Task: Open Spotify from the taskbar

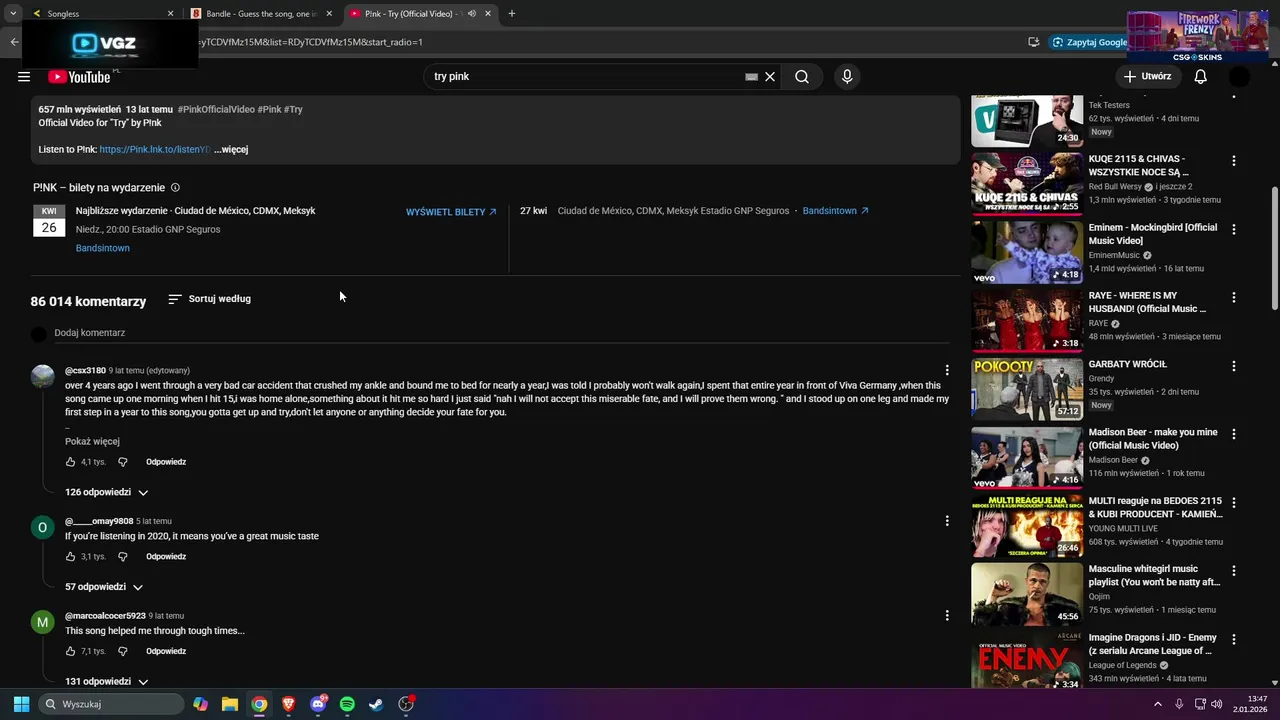Action: [x=347, y=704]
